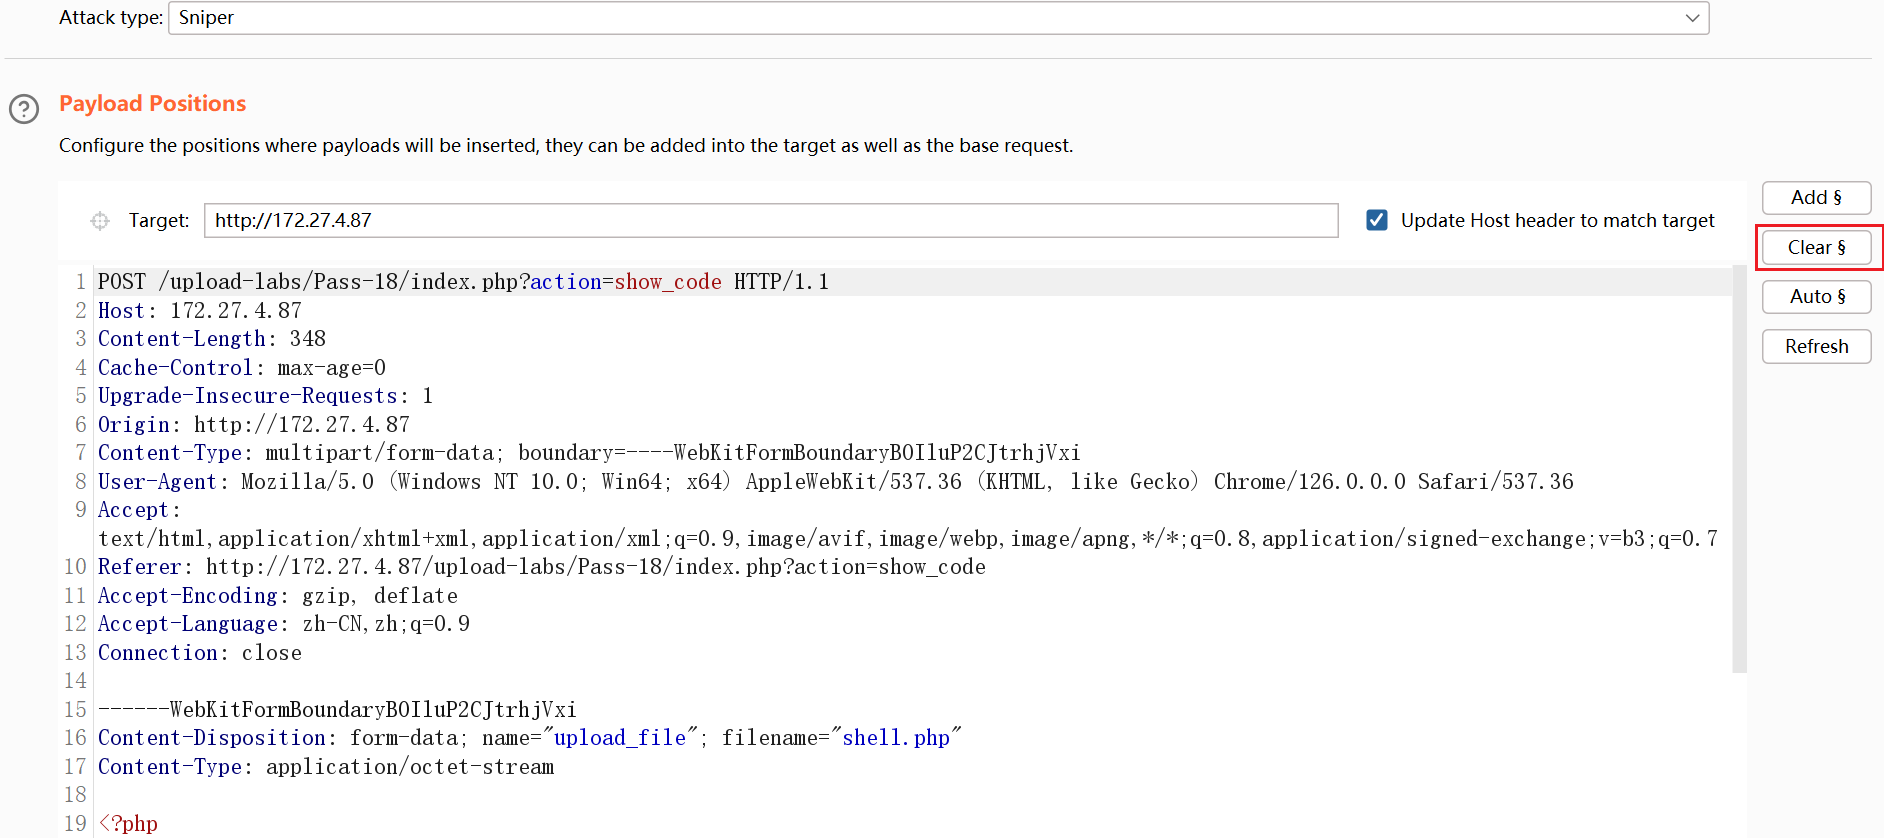Click the Content-Length: 348 line

(212, 339)
